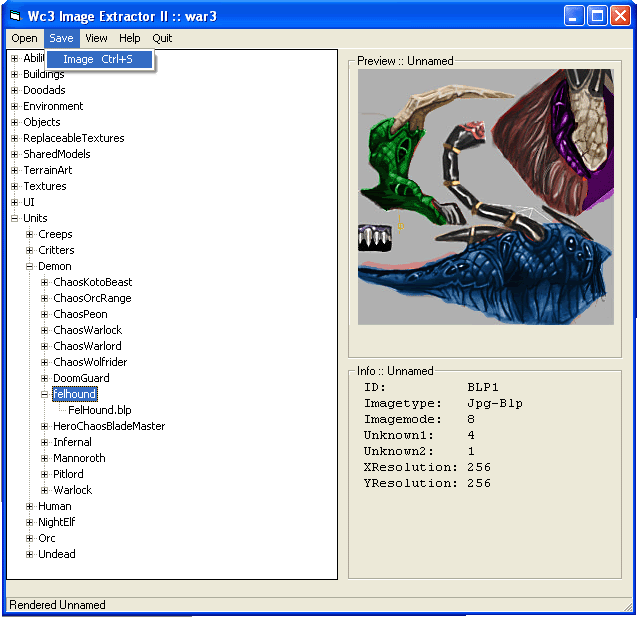The image size is (638, 618).
Task: Select the Undead tree label
Action: coord(57,555)
